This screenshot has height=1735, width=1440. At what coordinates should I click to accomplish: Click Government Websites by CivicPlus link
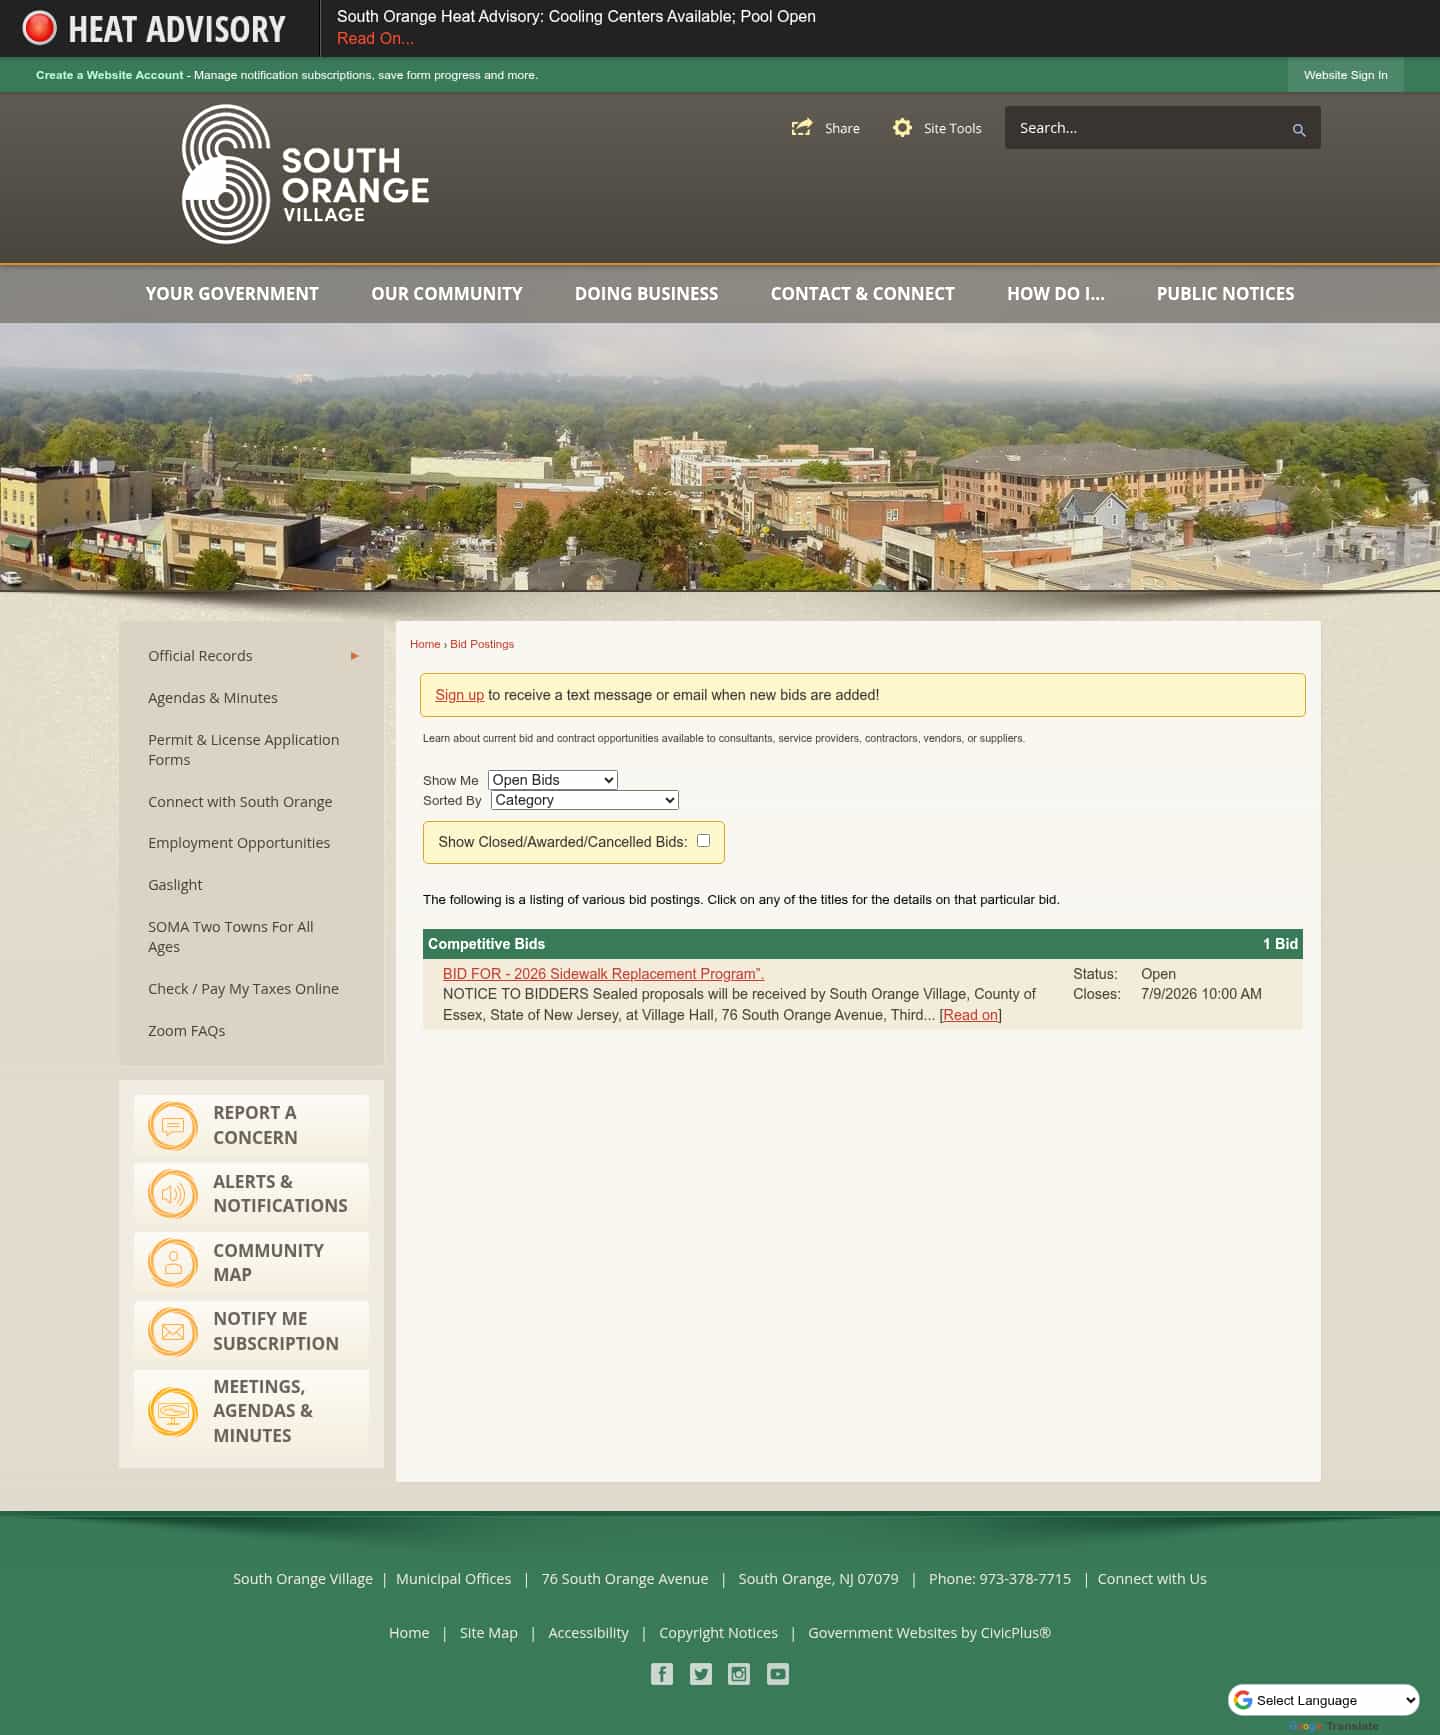coord(929,1633)
